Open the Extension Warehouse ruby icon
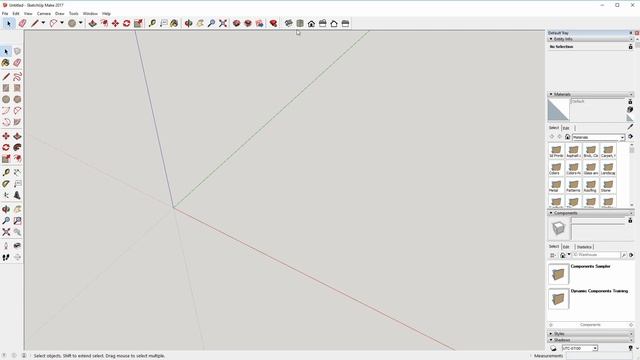This screenshot has width=640, height=360. pos(273,23)
